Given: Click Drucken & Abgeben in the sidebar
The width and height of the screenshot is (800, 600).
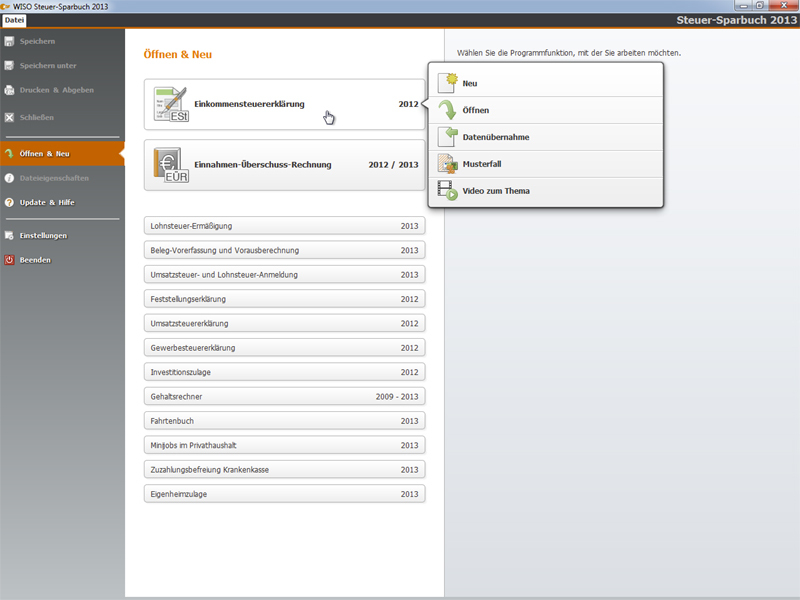Looking at the screenshot, I should pos(56,90).
